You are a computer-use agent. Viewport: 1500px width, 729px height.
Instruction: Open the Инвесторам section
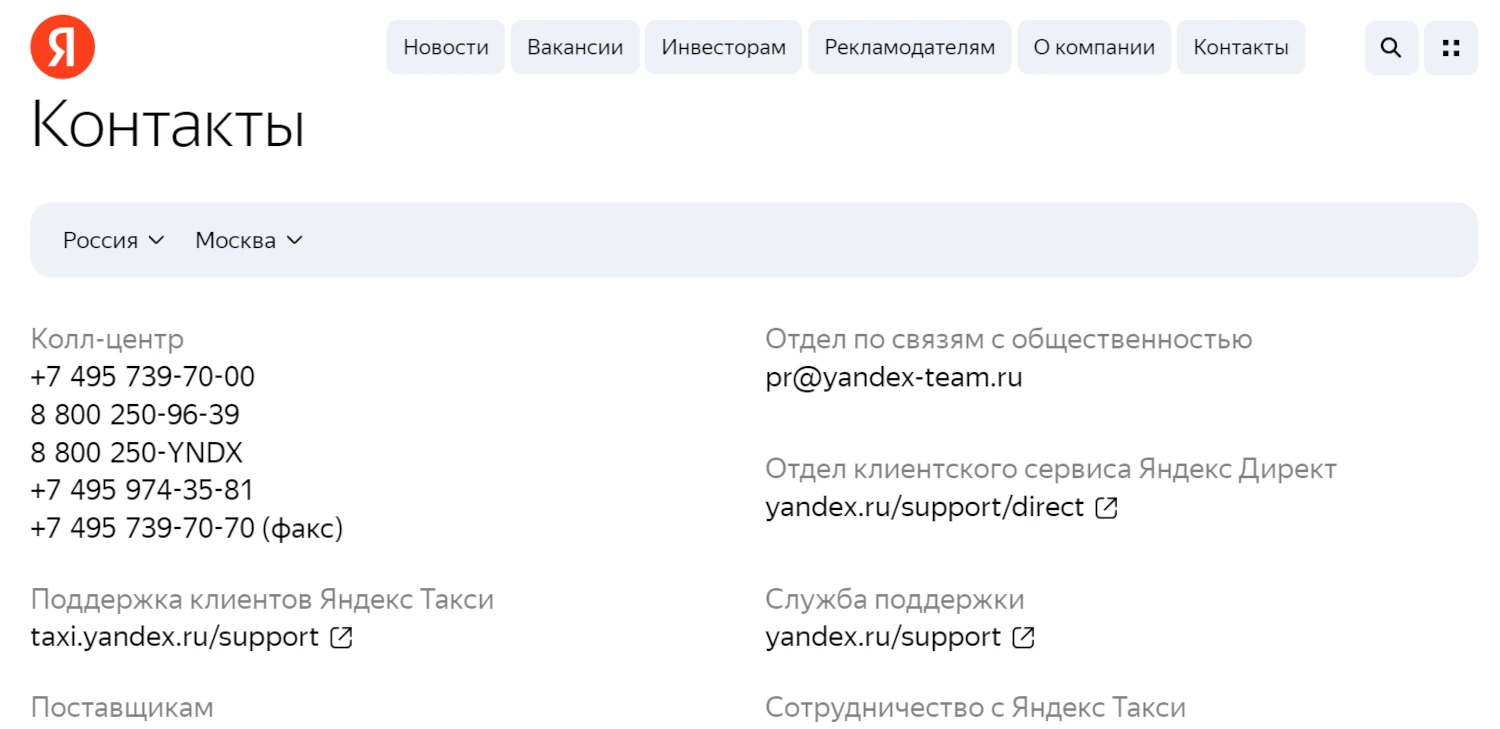tap(722, 46)
